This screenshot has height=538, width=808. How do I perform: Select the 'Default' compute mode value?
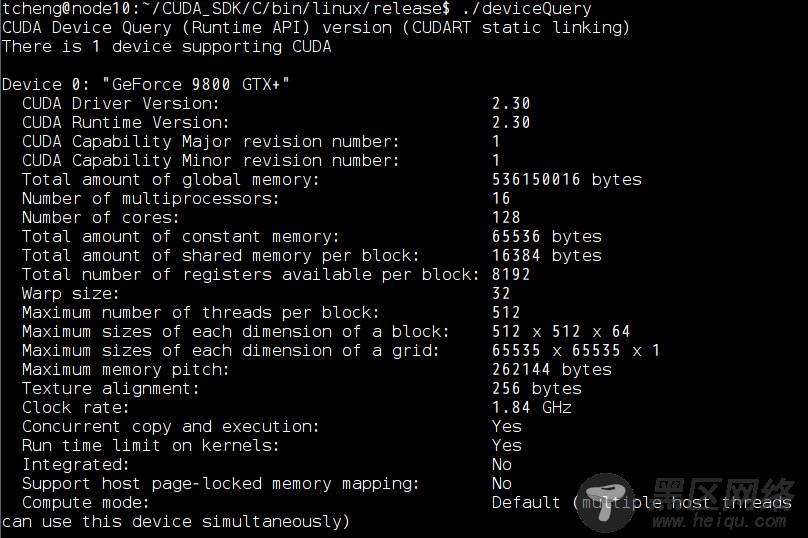click(526, 503)
